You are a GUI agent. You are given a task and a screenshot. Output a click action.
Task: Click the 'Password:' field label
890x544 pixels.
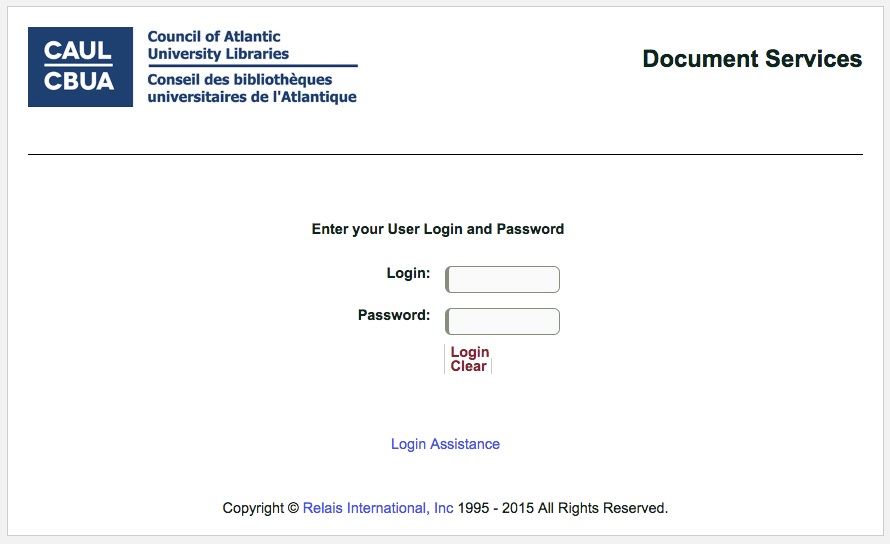[x=394, y=315]
